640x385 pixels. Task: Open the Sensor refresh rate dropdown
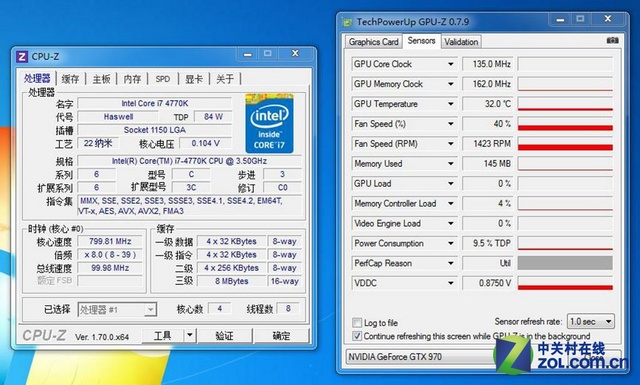tap(591, 322)
